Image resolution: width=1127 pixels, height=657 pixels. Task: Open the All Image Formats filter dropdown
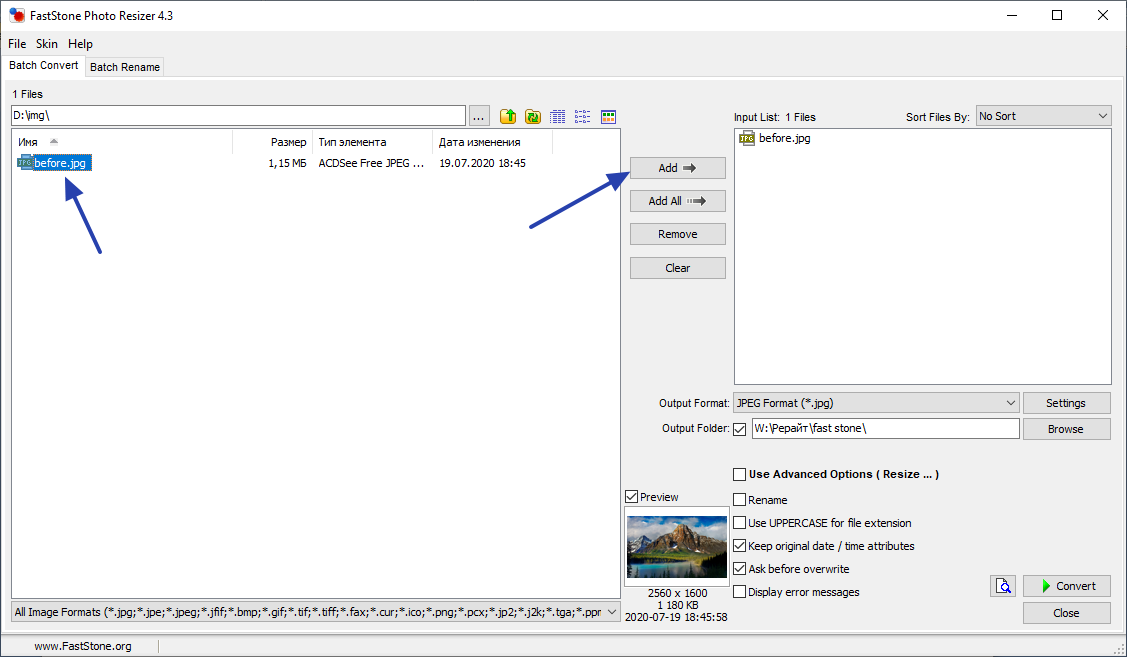click(316, 612)
